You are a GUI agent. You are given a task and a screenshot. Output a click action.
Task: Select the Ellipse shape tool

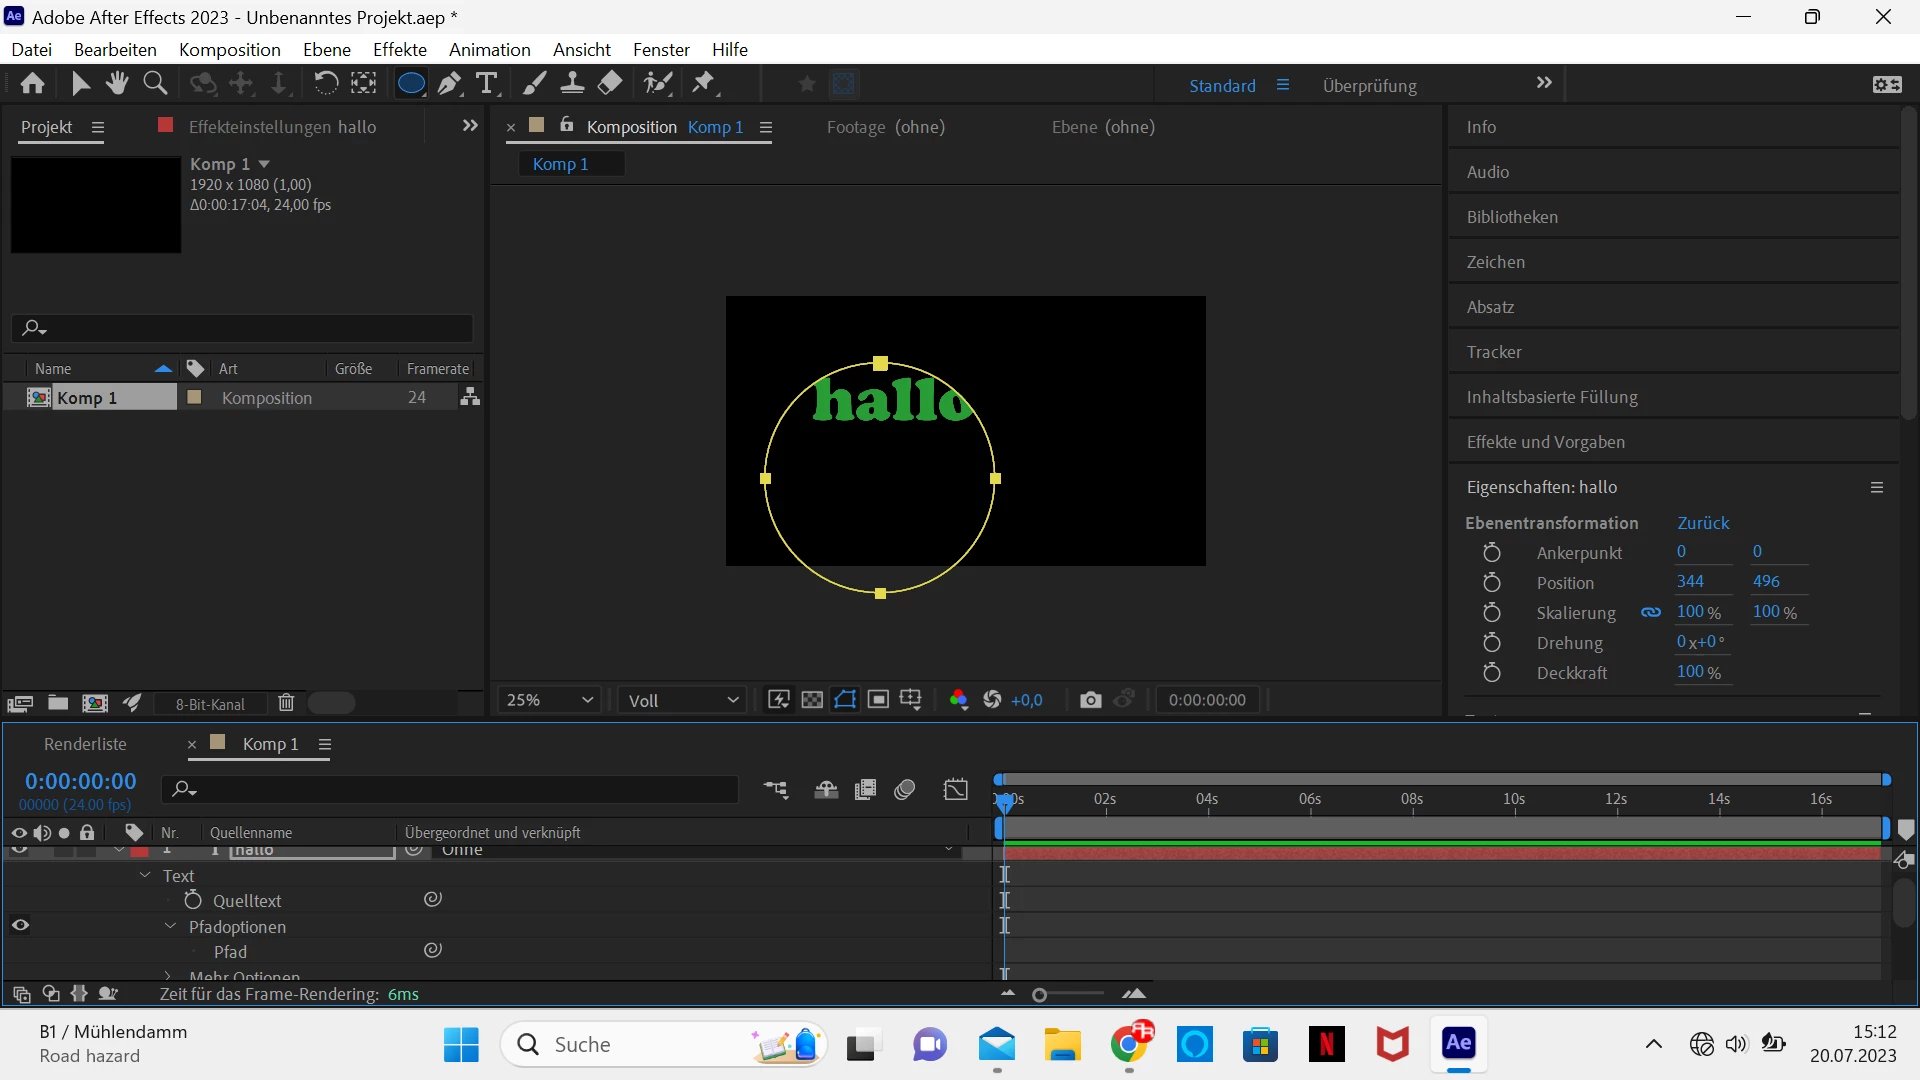(x=410, y=84)
